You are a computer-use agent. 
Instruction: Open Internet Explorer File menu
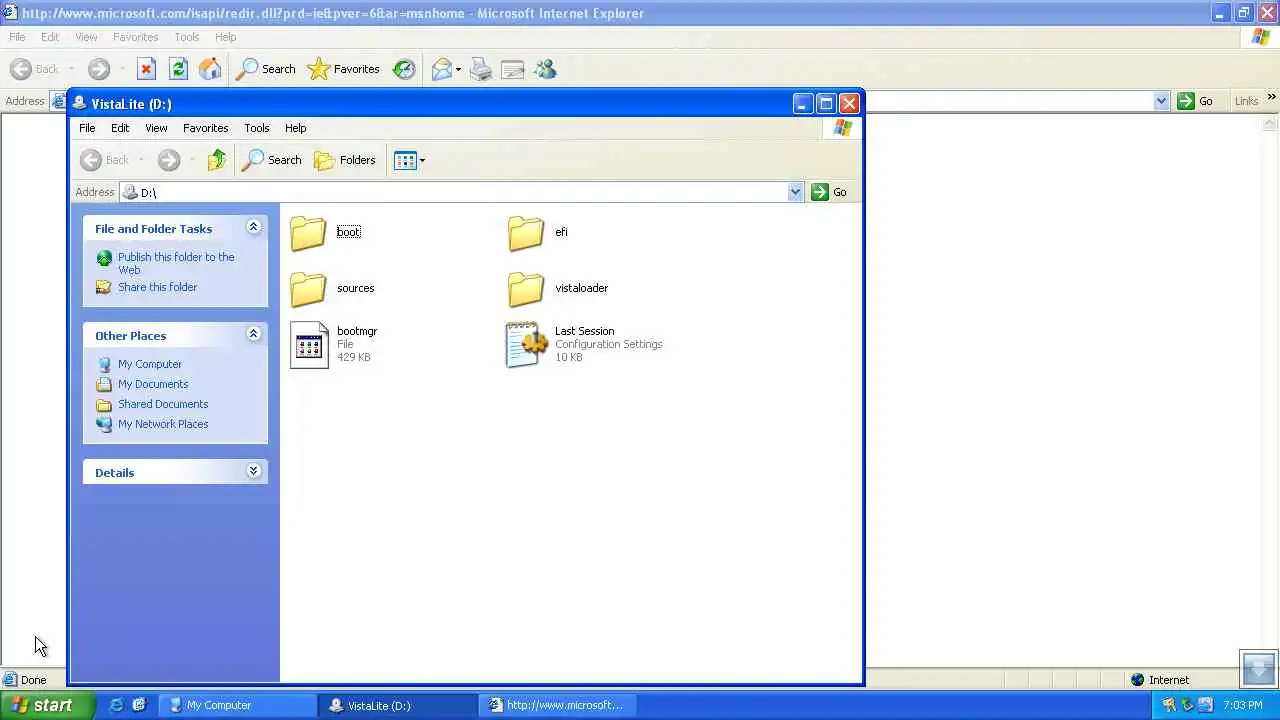(17, 37)
